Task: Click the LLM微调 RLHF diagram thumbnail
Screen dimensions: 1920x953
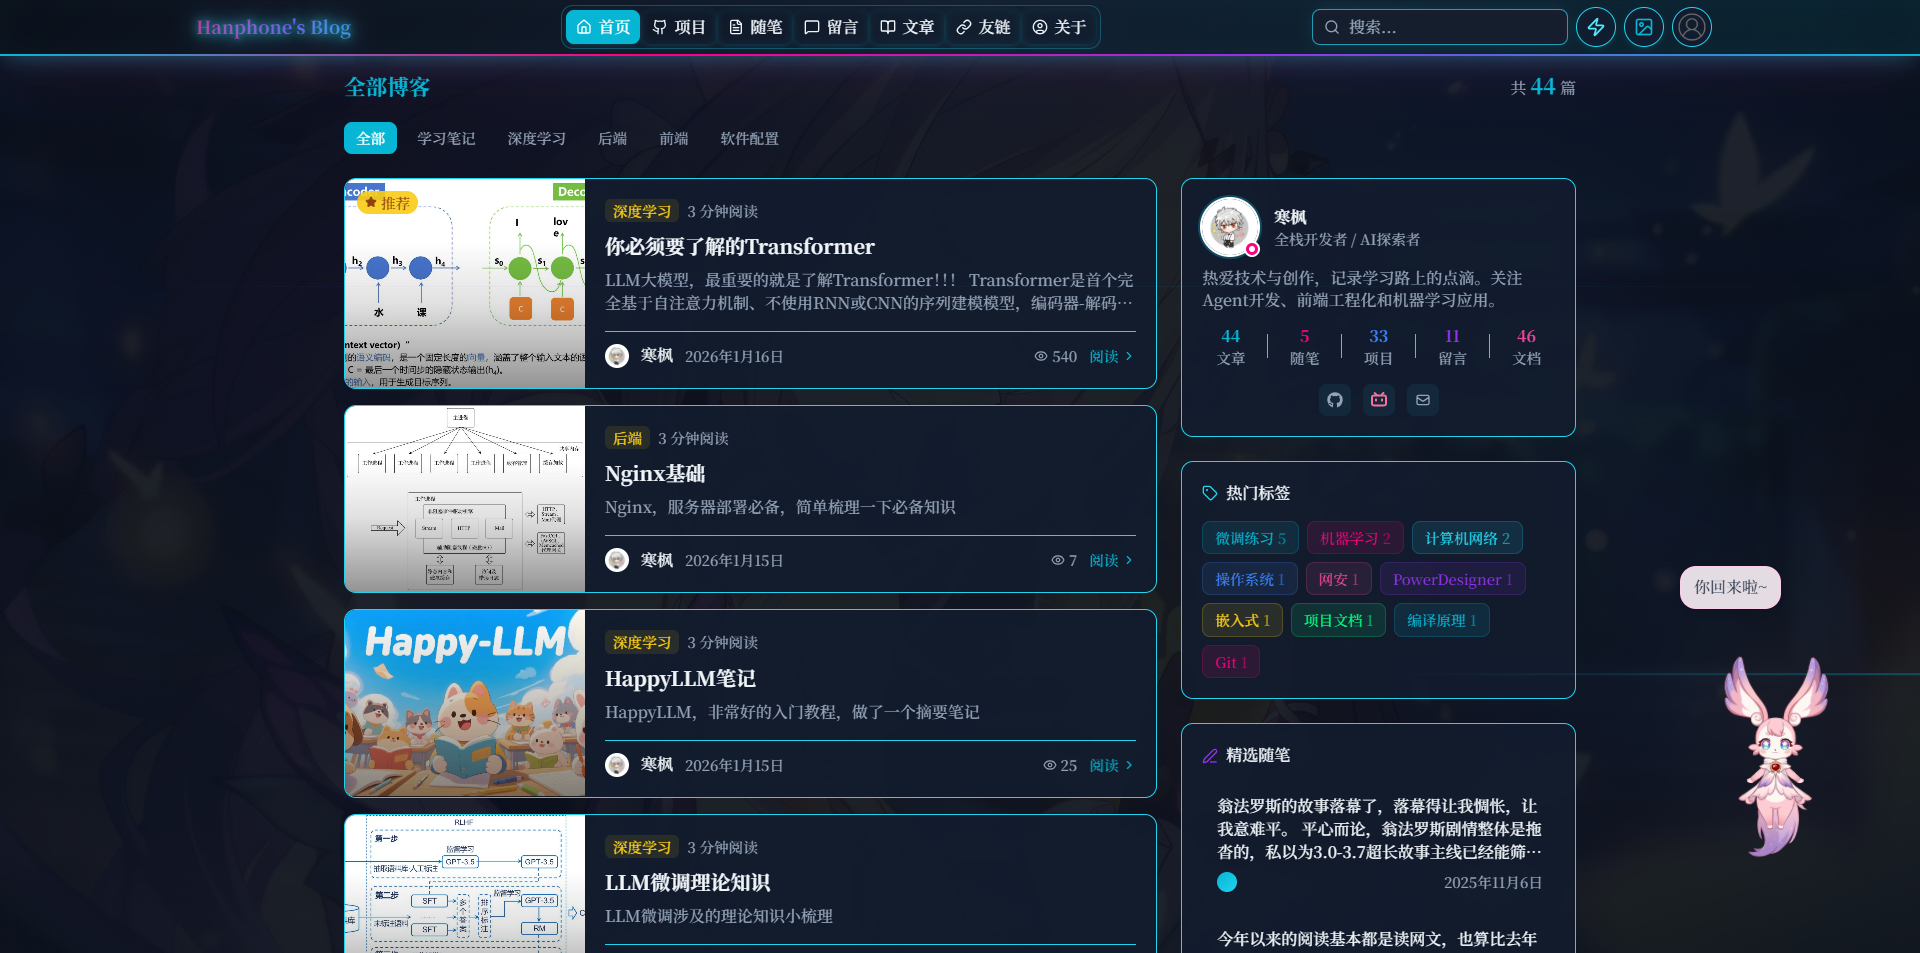Action: pyautogui.click(x=465, y=884)
